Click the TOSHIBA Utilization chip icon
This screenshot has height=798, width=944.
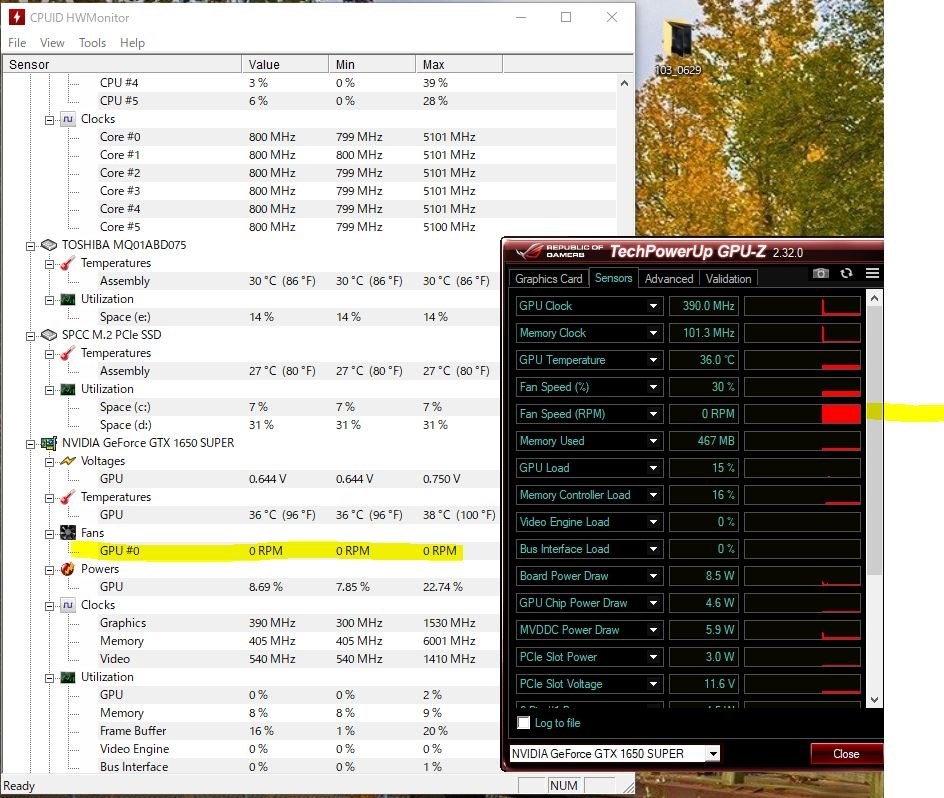coord(68,299)
